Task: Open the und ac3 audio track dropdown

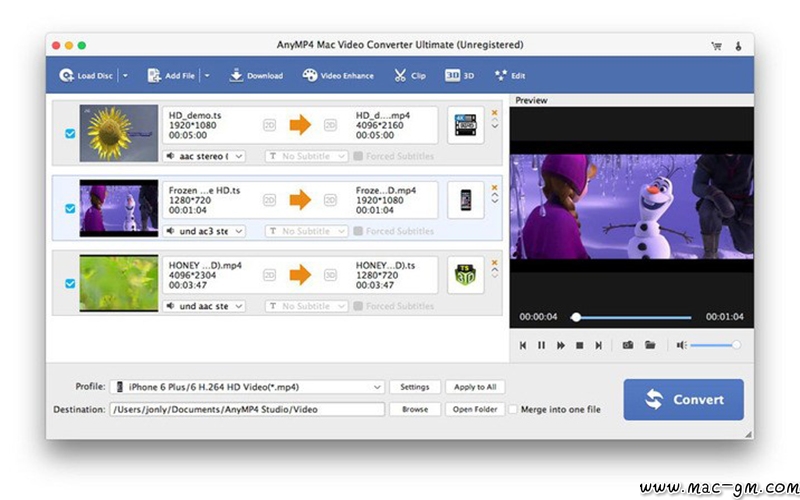Action: (204, 231)
